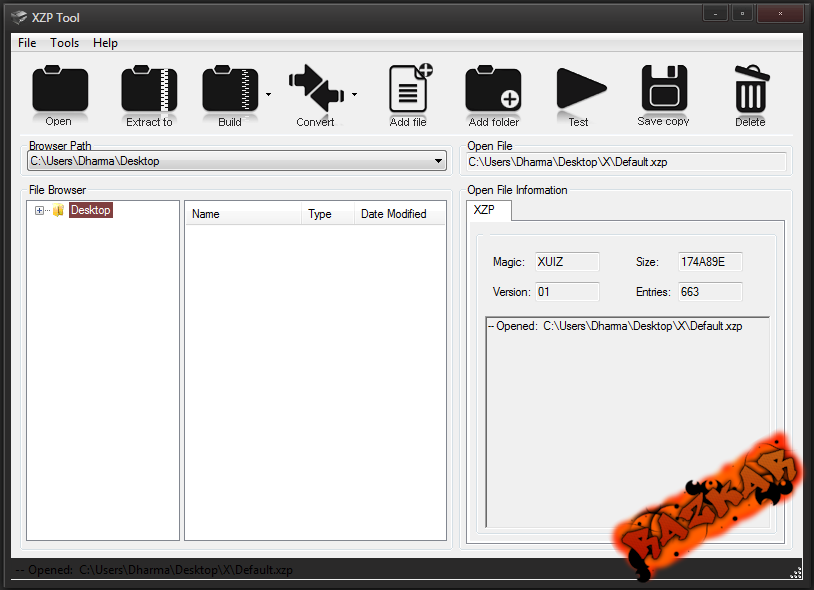
Task: Click the Opened log line in info box
Action: coord(615,326)
